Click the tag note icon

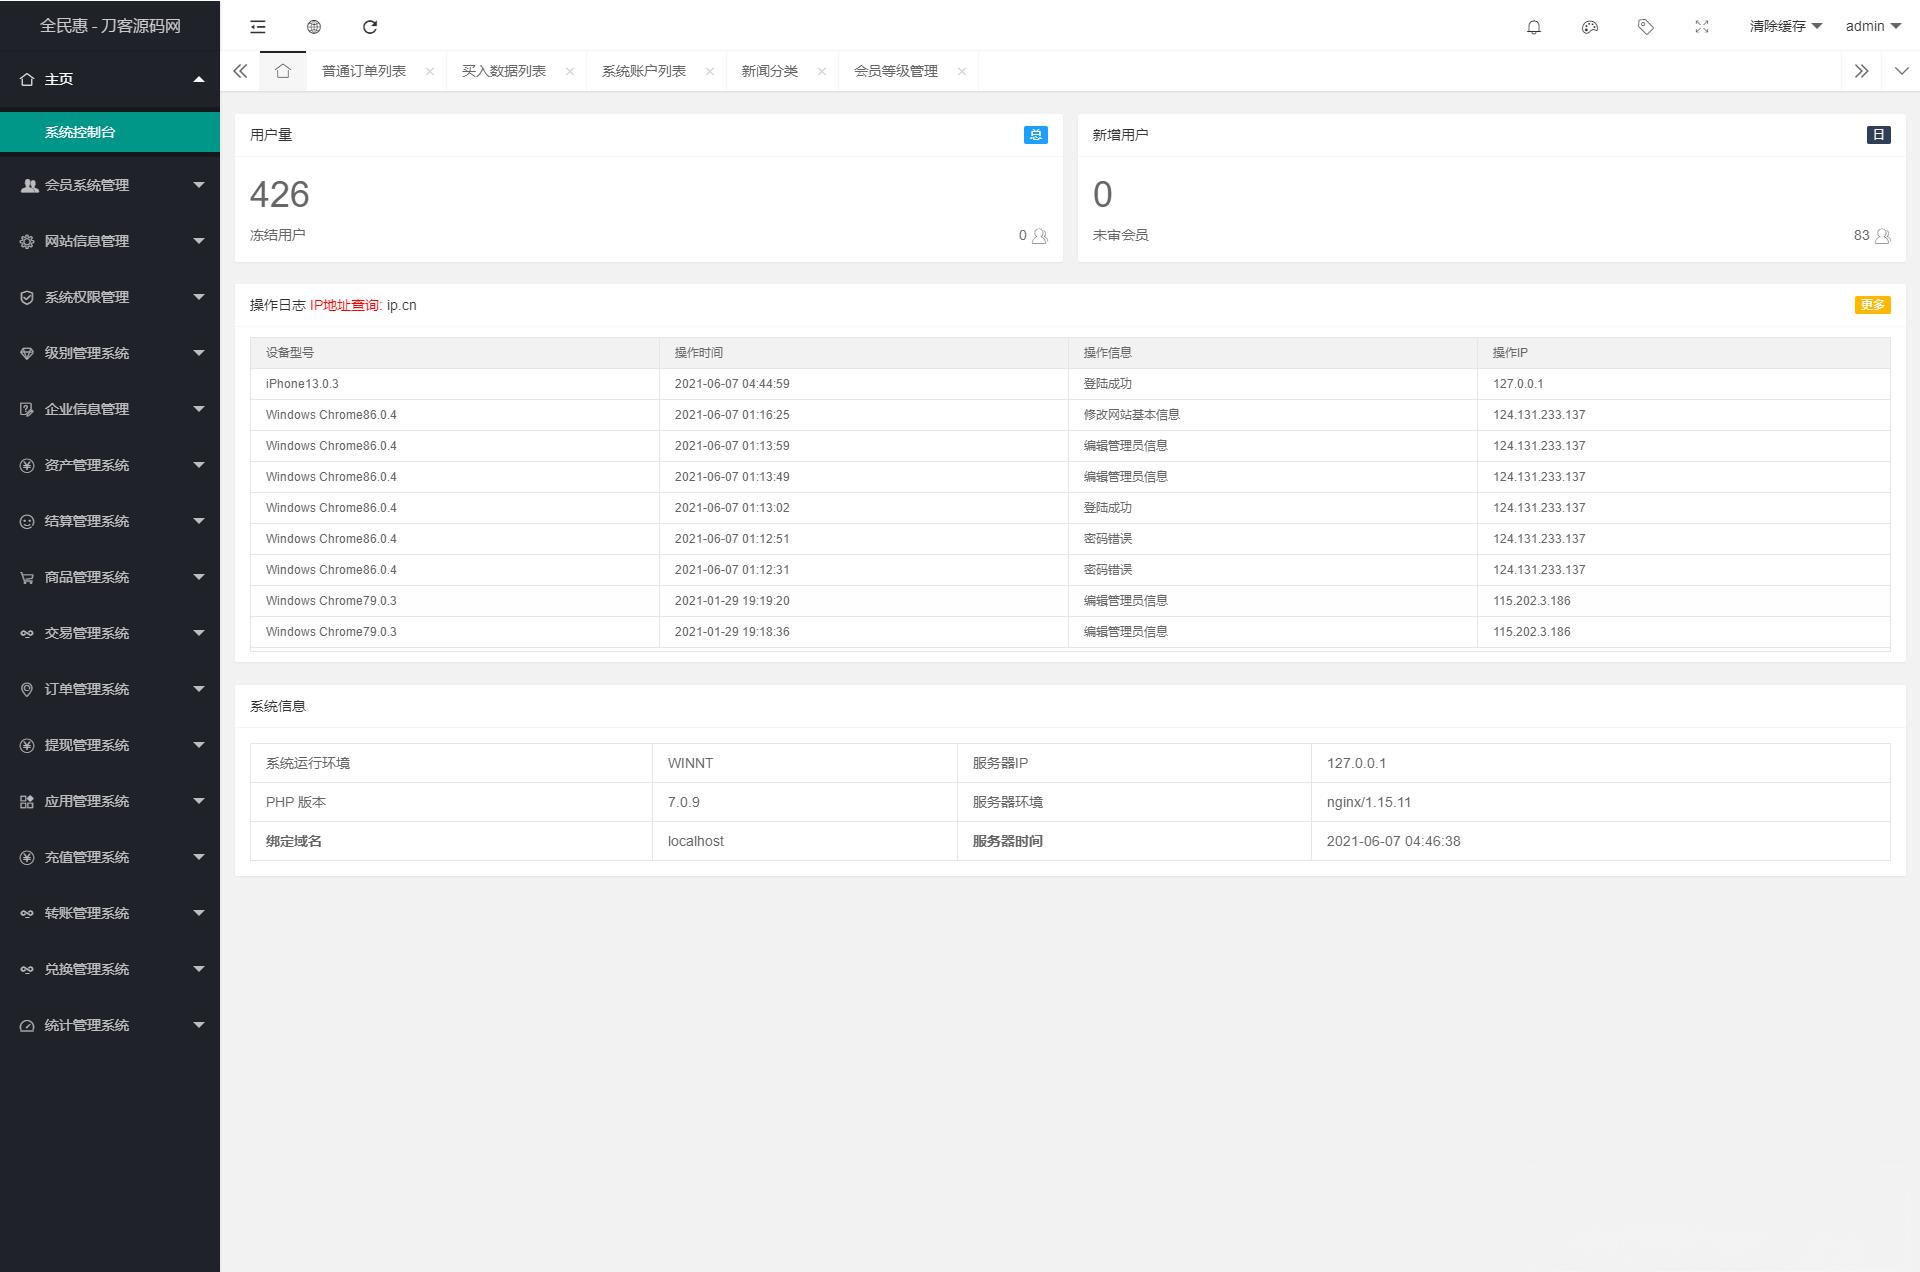pos(1646,27)
